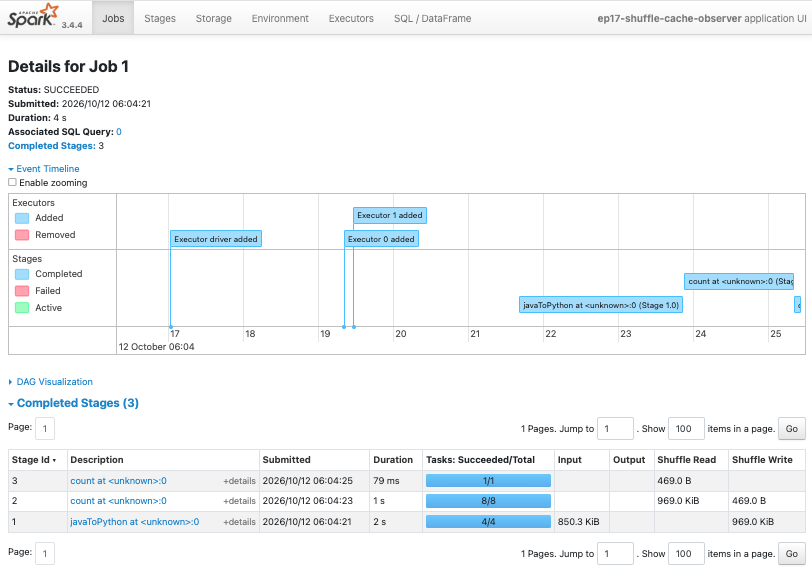This screenshot has height=572, width=812.
Task: Click the top Go button
Action: (792, 429)
